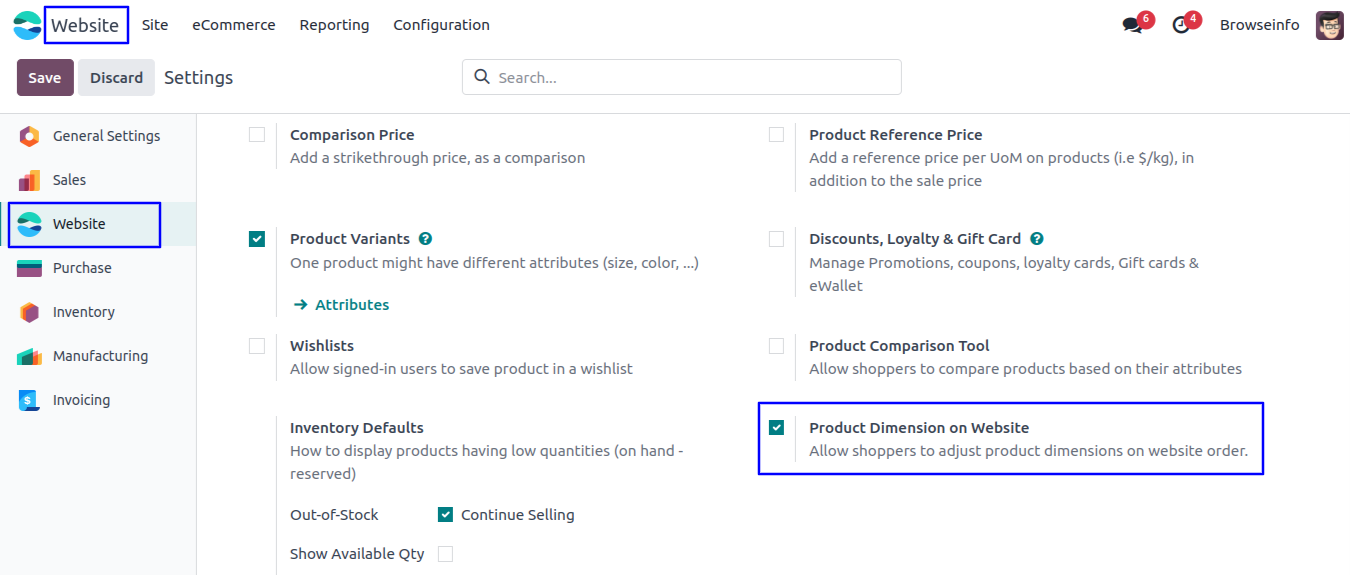Open the activities clock icon
The height and width of the screenshot is (575, 1350).
point(1181,25)
